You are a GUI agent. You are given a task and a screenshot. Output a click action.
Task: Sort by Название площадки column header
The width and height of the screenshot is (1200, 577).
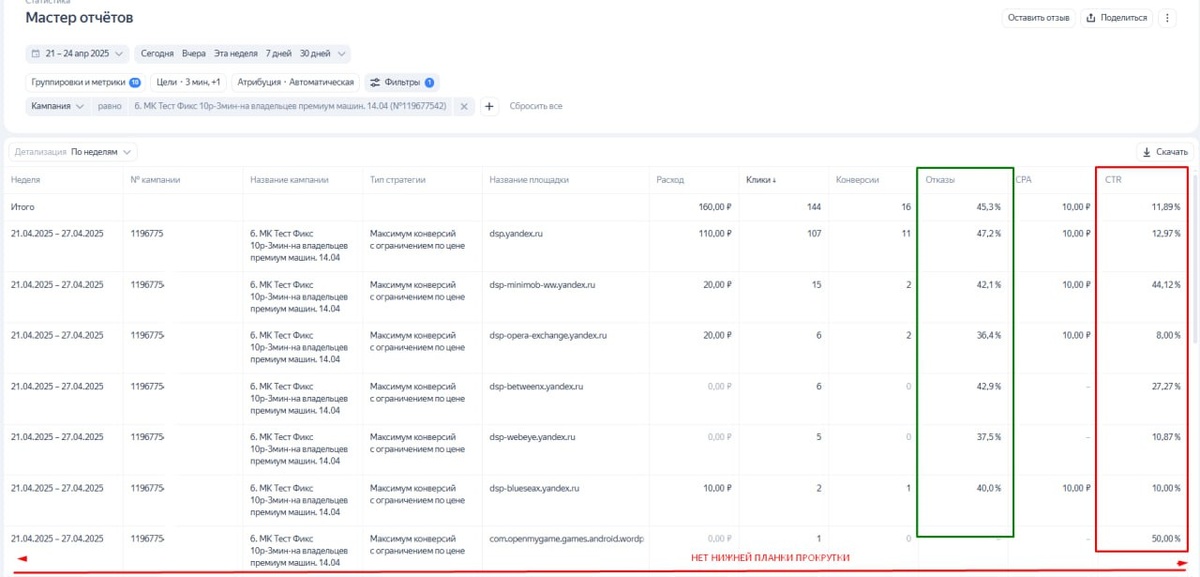click(x=529, y=180)
